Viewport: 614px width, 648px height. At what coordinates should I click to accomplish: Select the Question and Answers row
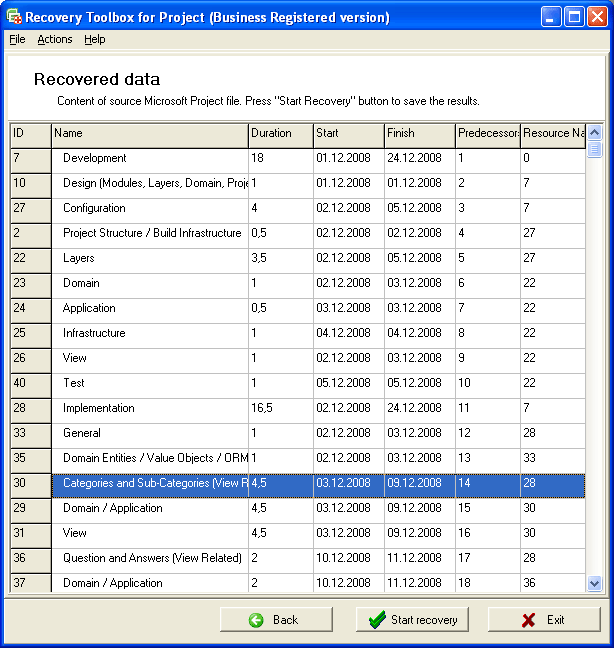(x=152, y=558)
